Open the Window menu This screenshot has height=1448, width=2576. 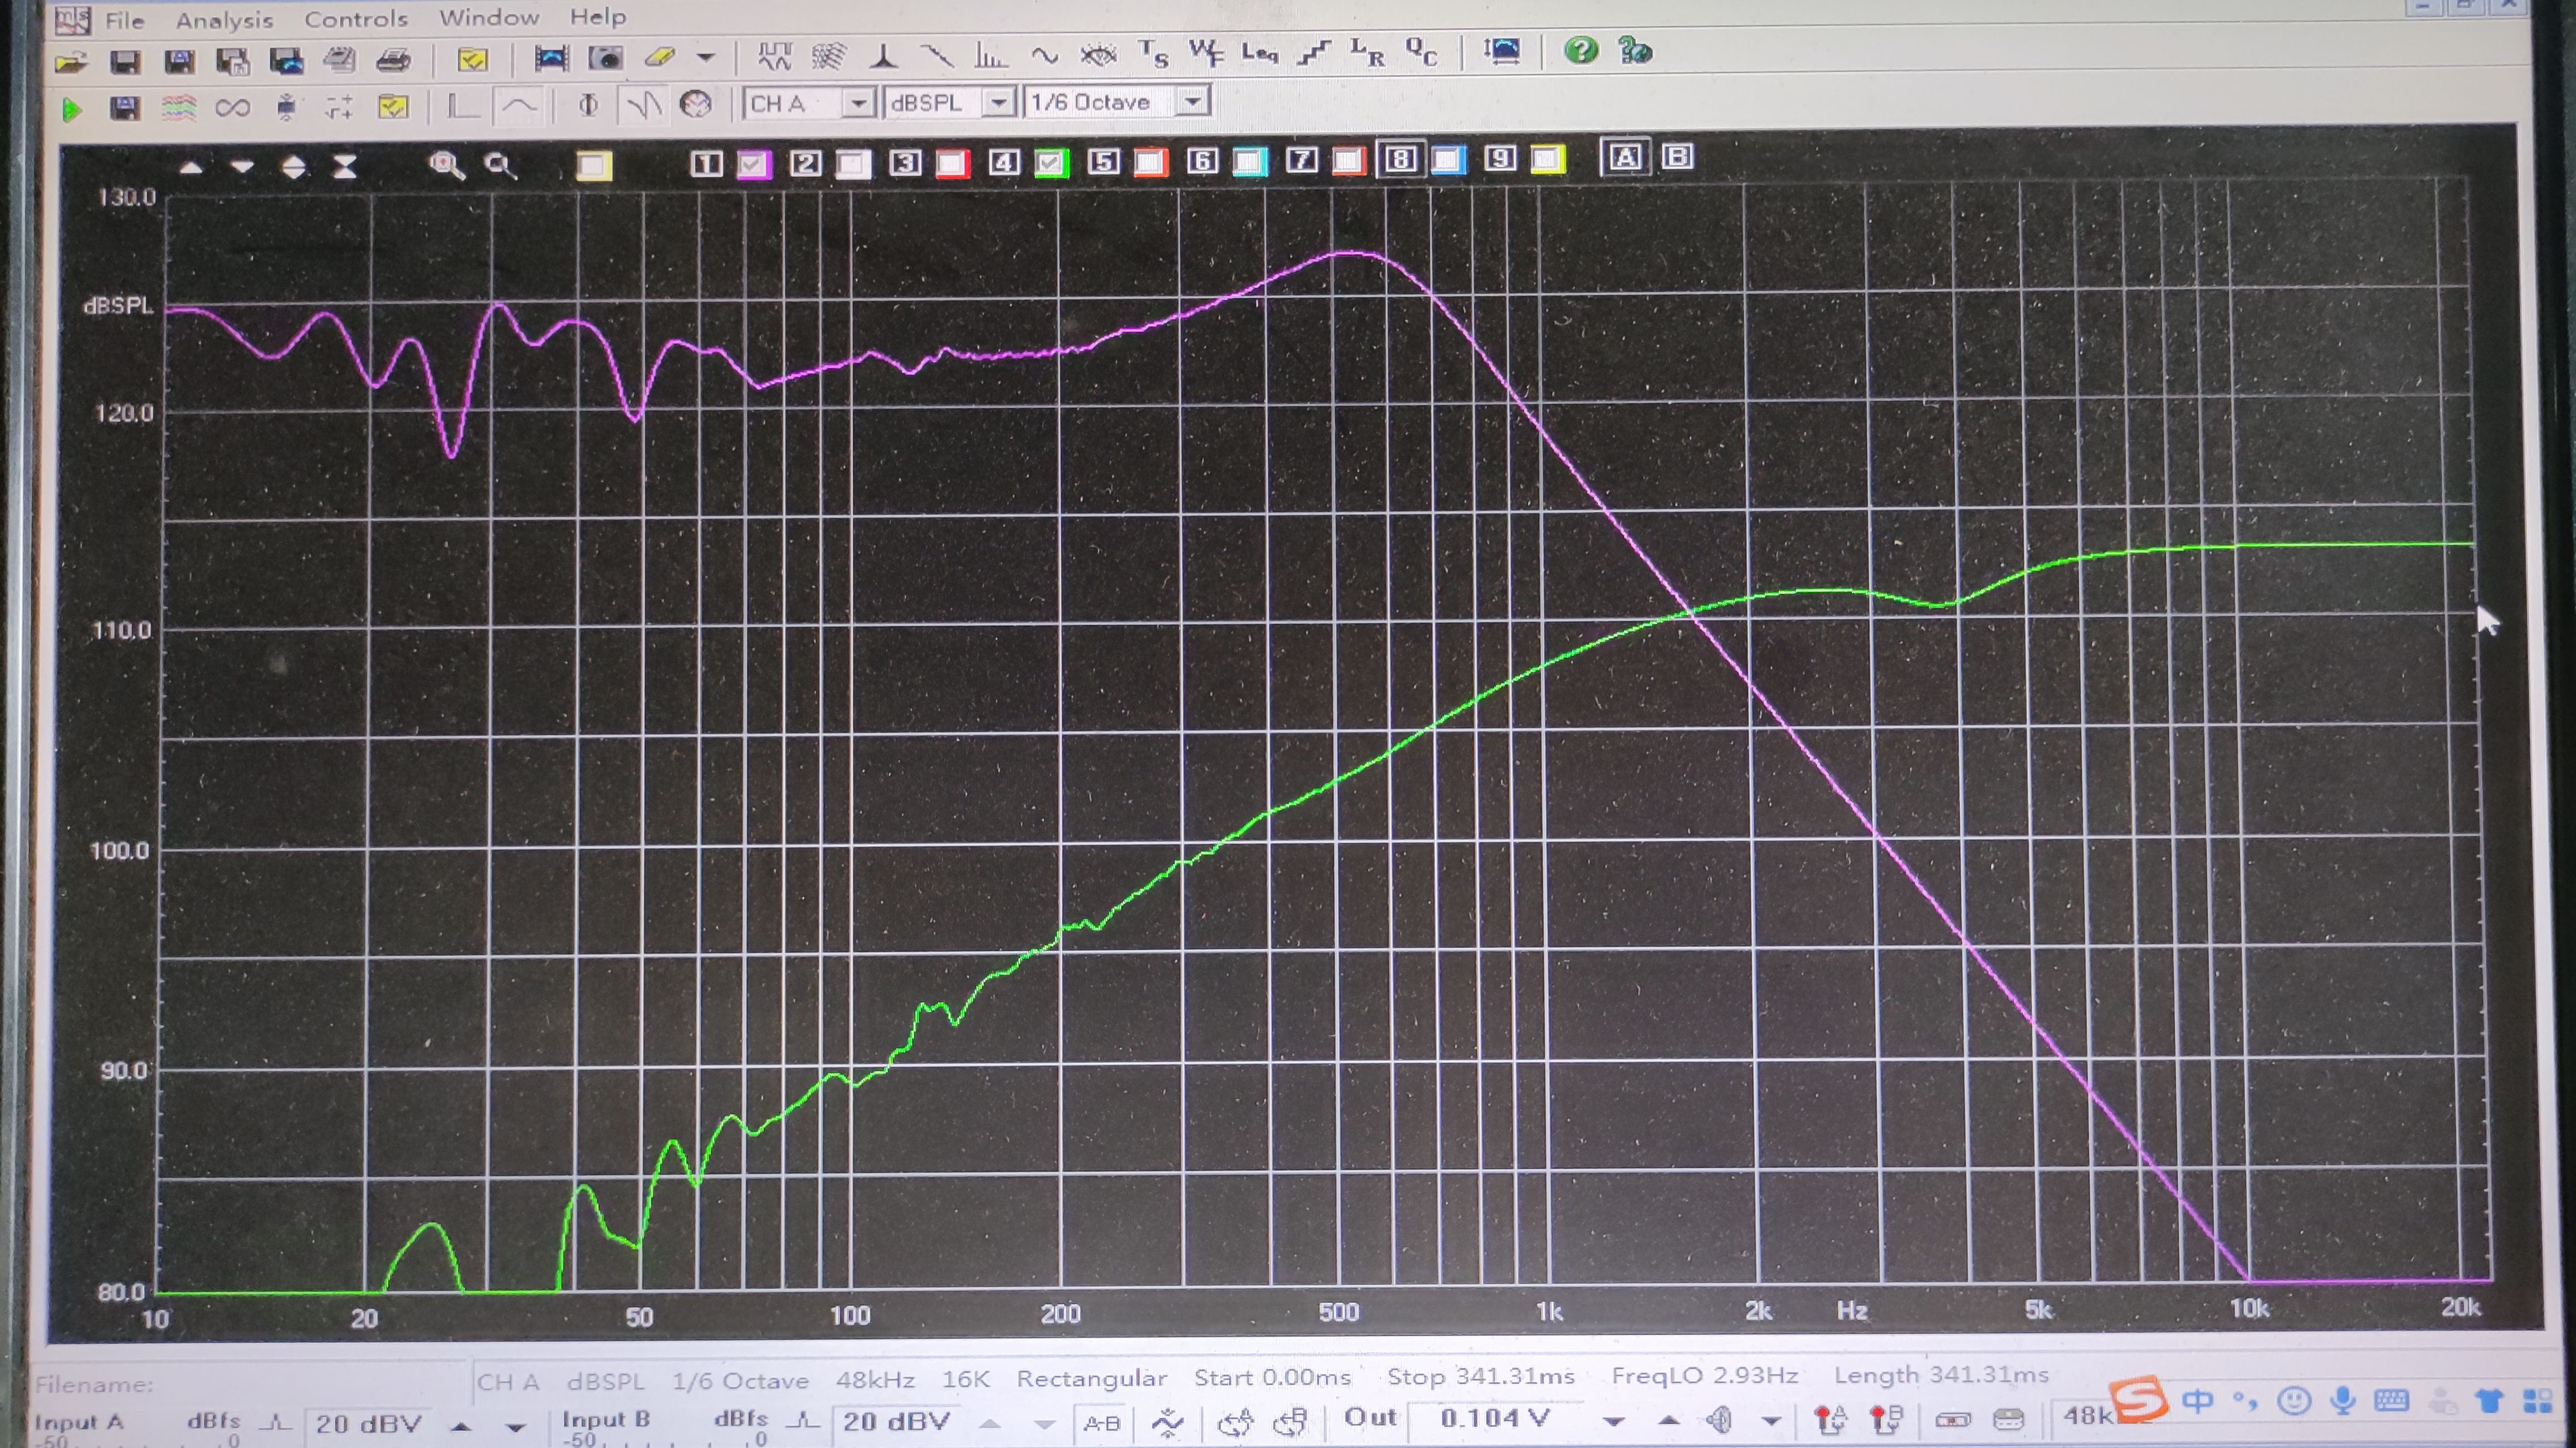pyautogui.click(x=489, y=18)
